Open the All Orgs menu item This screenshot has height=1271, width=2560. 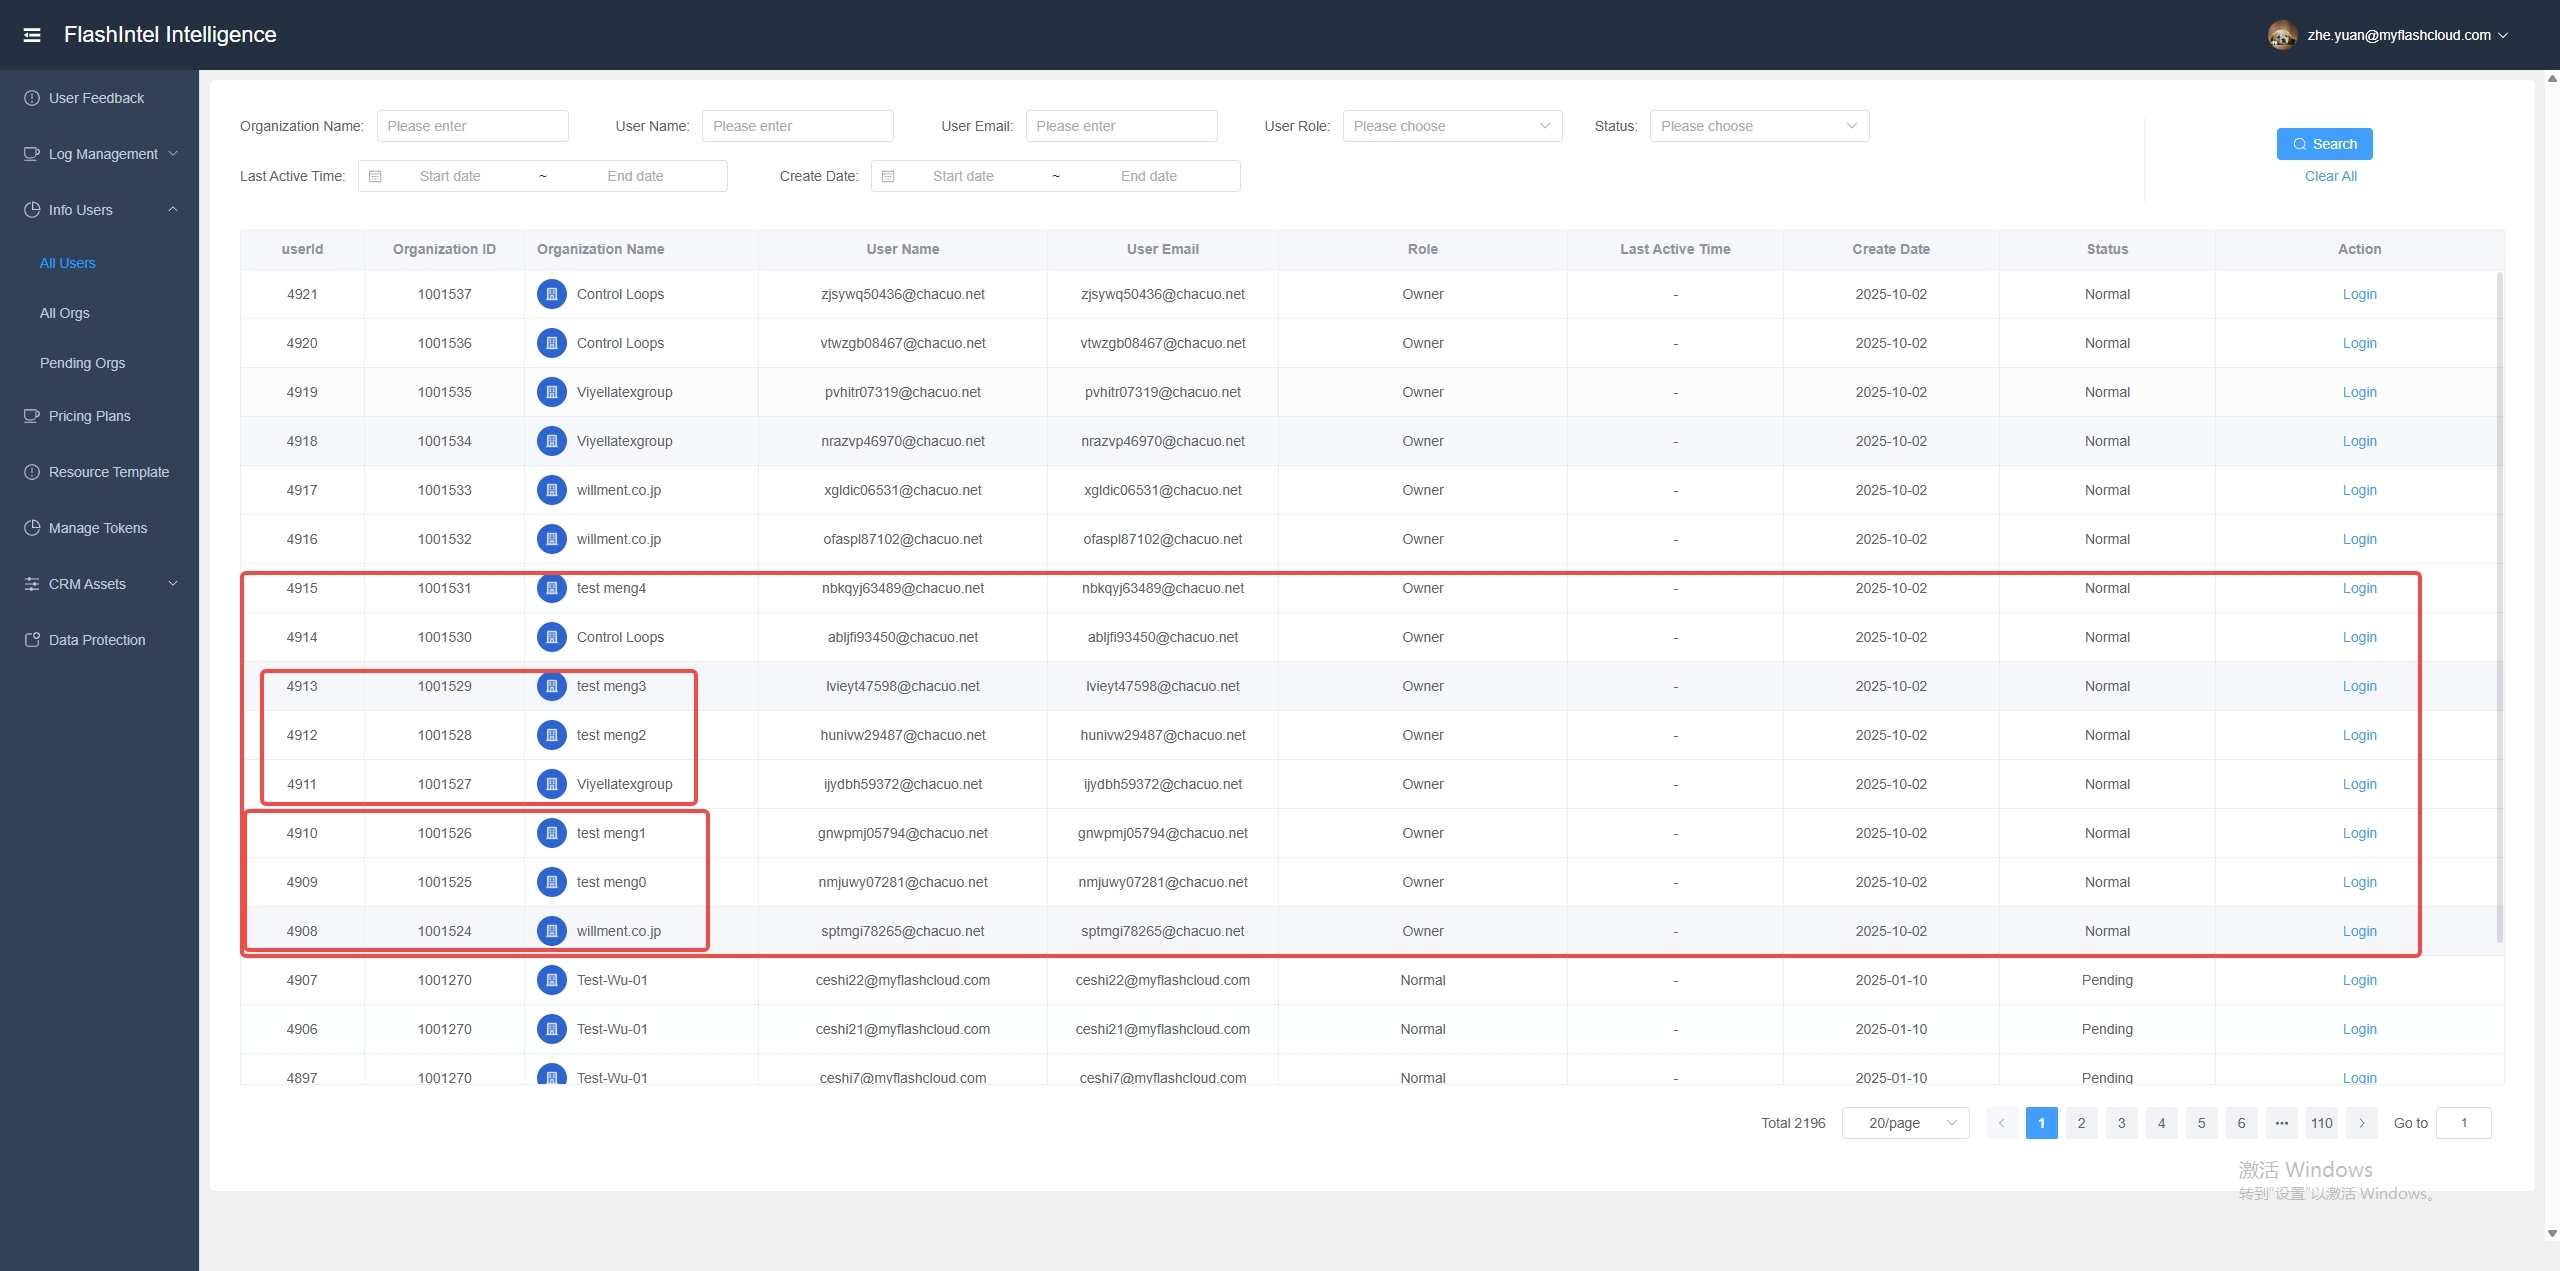[x=65, y=313]
